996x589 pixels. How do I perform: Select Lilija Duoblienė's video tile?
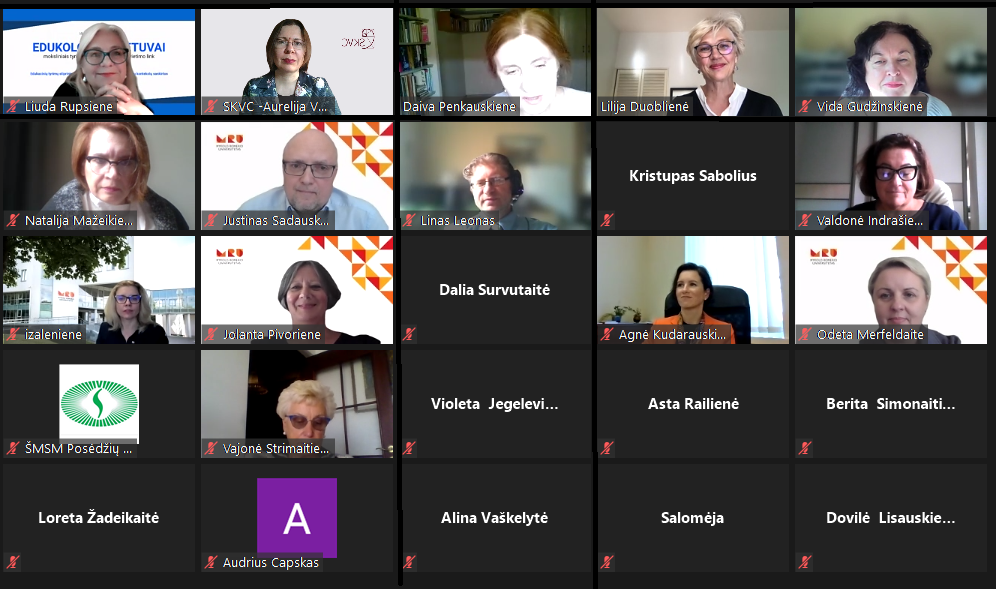coord(693,62)
